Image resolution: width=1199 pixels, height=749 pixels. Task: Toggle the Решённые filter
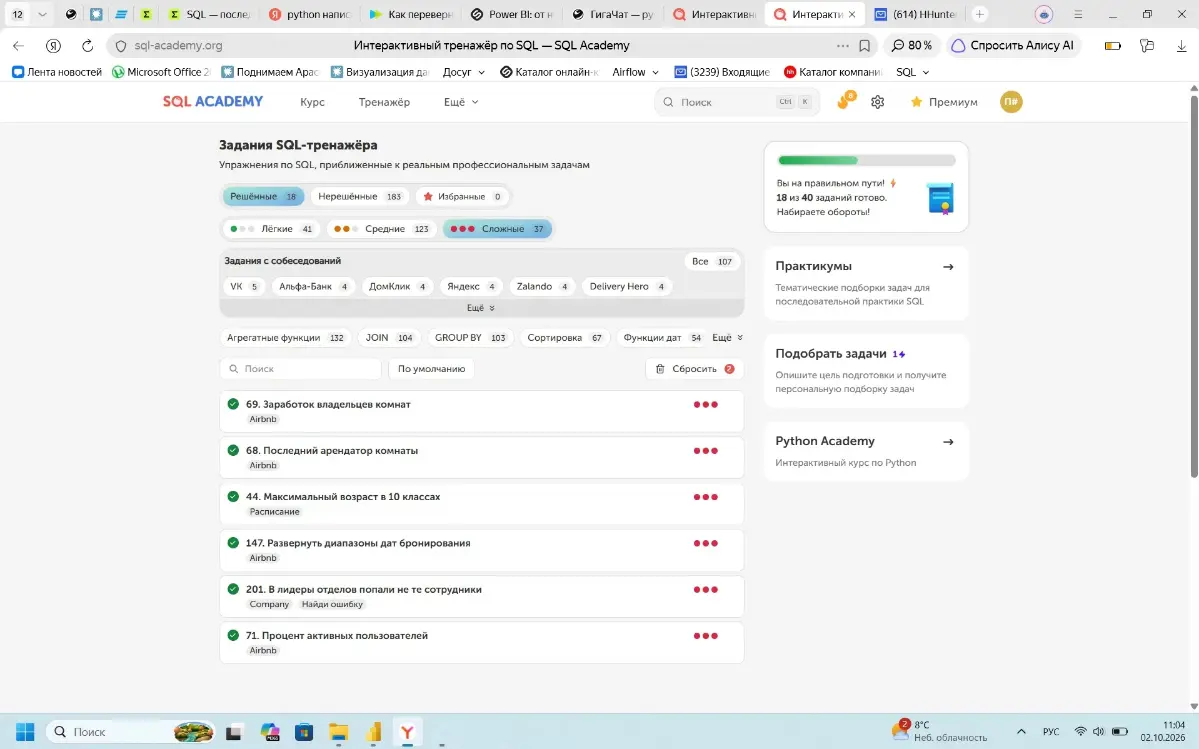[x=263, y=196]
